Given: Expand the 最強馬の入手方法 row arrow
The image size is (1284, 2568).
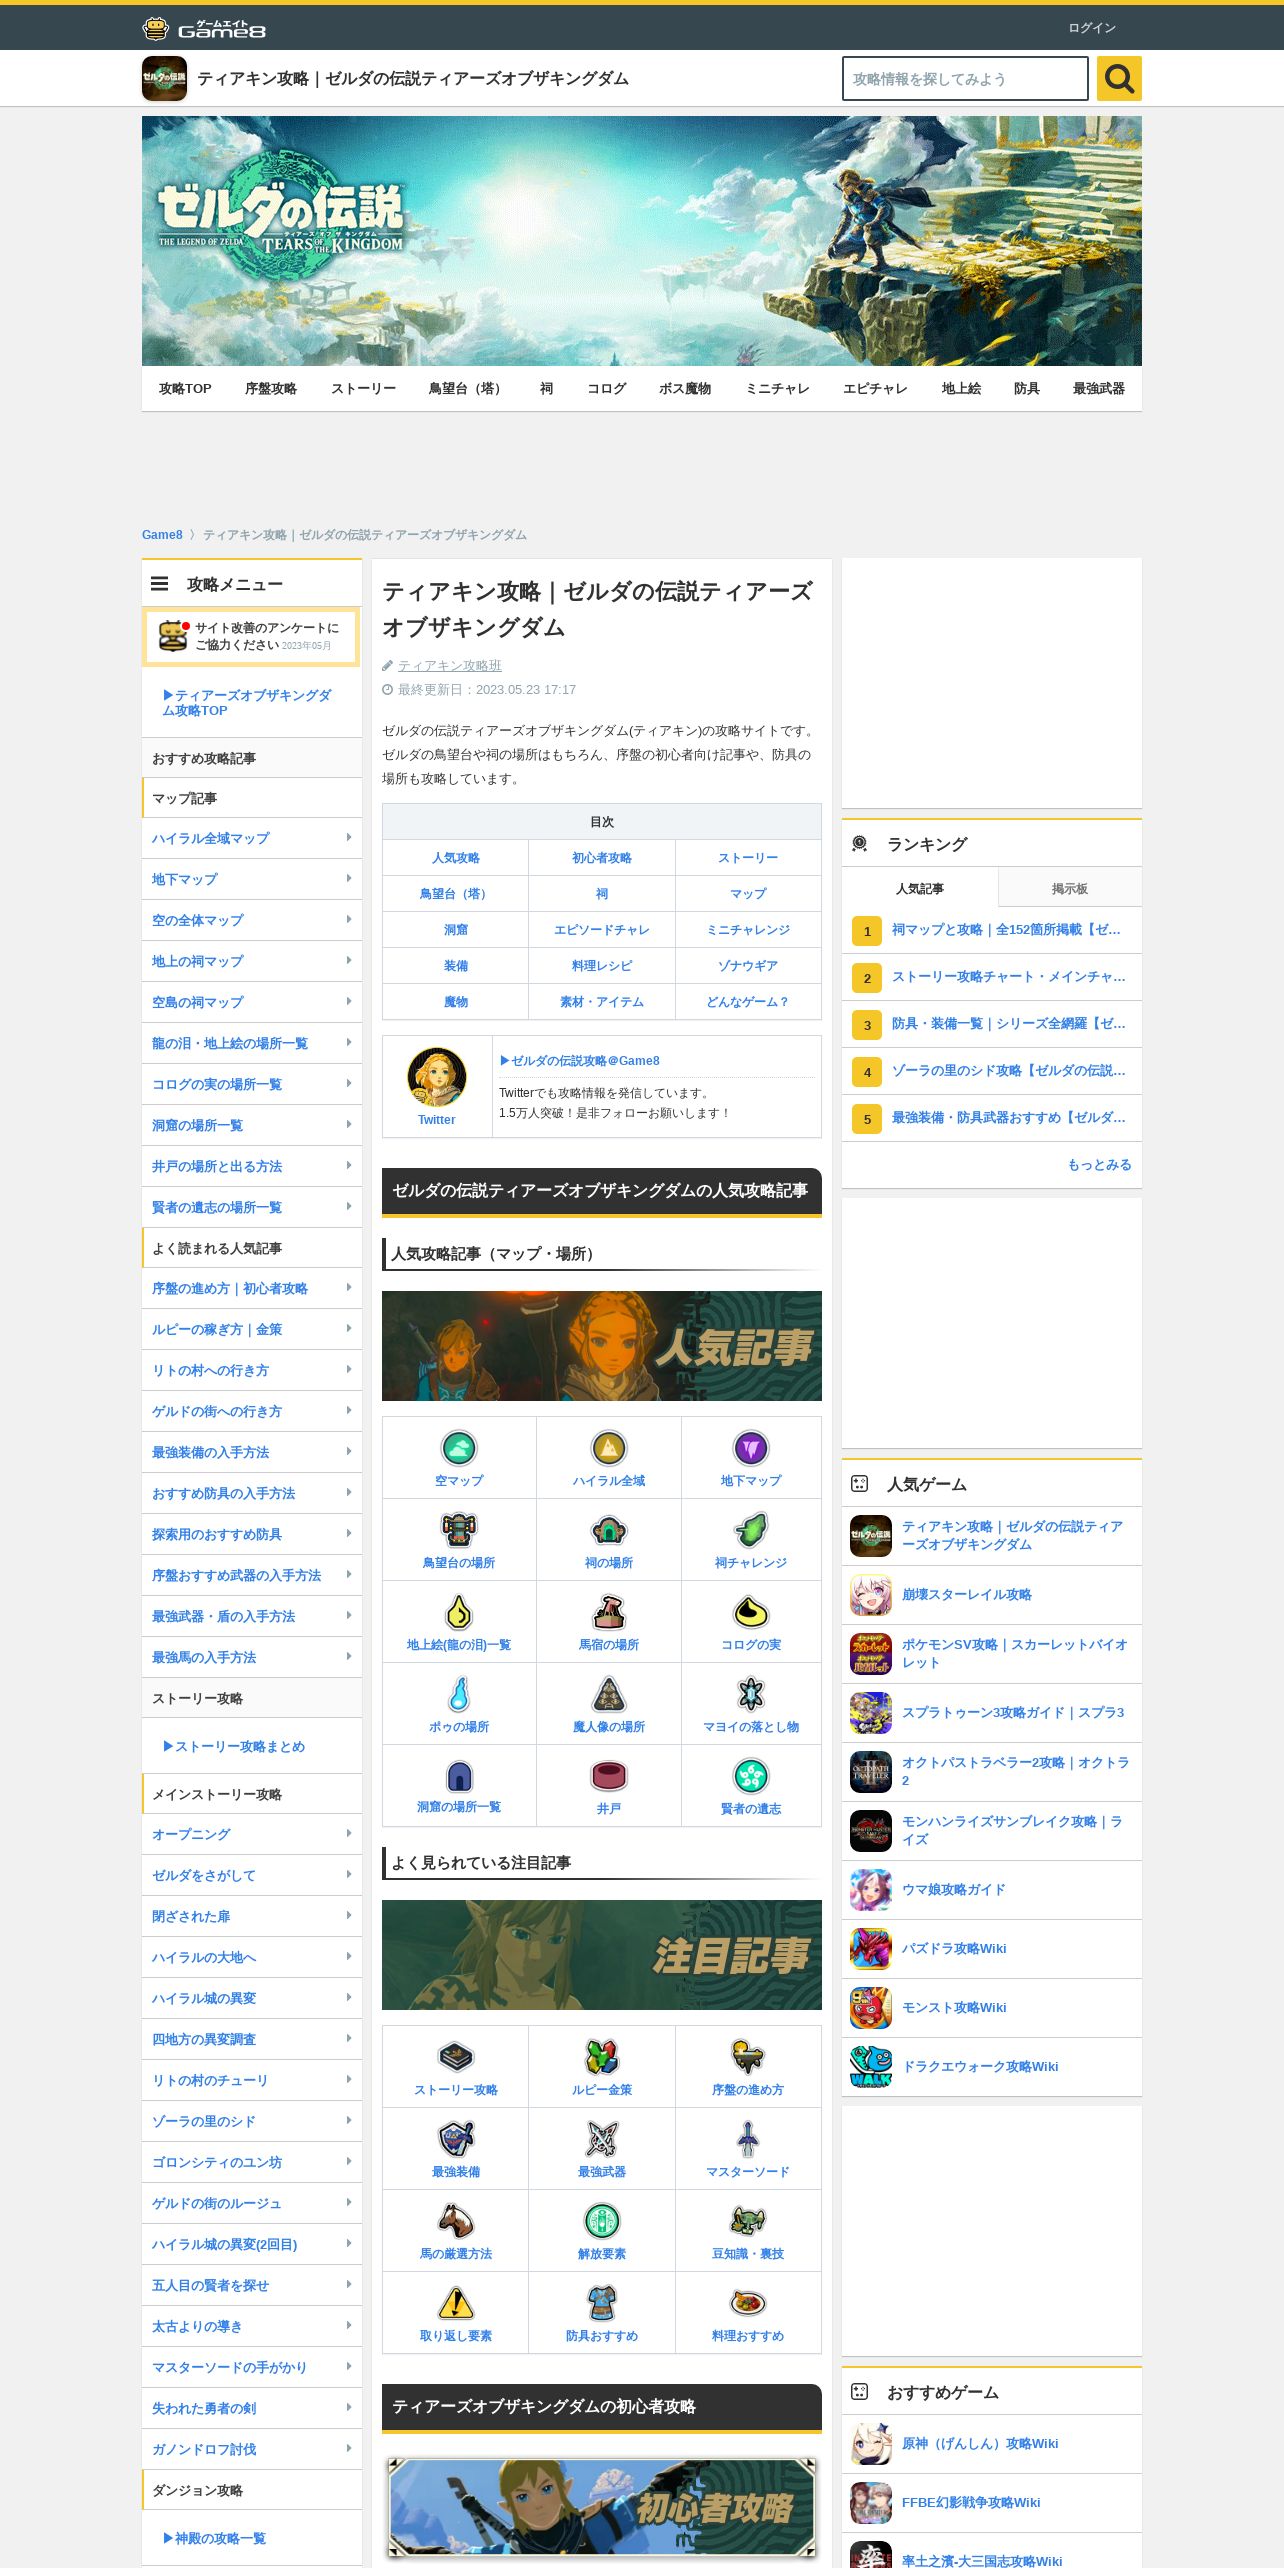Looking at the screenshot, I should pyautogui.click(x=348, y=1656).
